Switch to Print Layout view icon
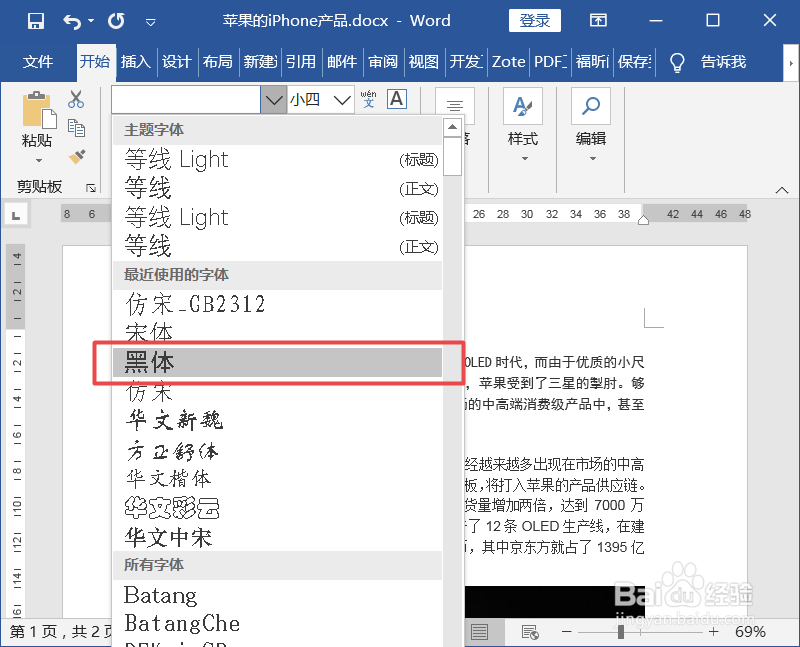800x647 pixels. (479, 632)
